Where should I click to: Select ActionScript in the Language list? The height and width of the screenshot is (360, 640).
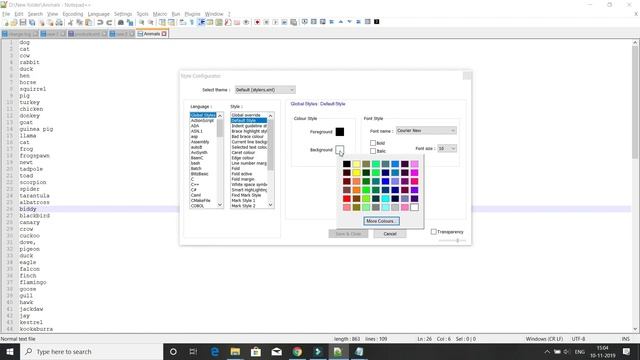point(203,121)
